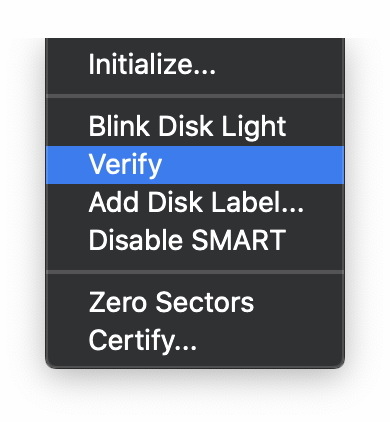Select the last menu entry Certify...
The width and height of the screenshot is (390, 422).
click(x=195, y=340)
